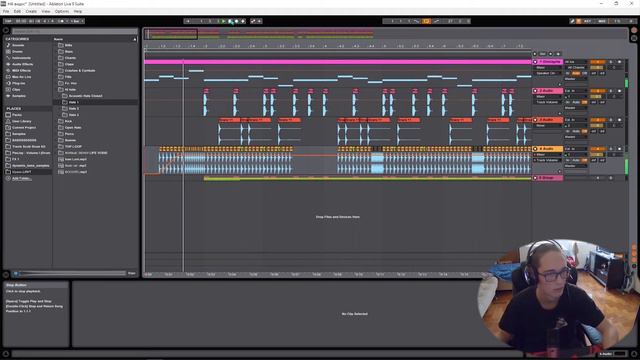This screenshot has height=360, width=640.
Task: Select the Hats 1 subfolder
Action: [x=73, y=102]
